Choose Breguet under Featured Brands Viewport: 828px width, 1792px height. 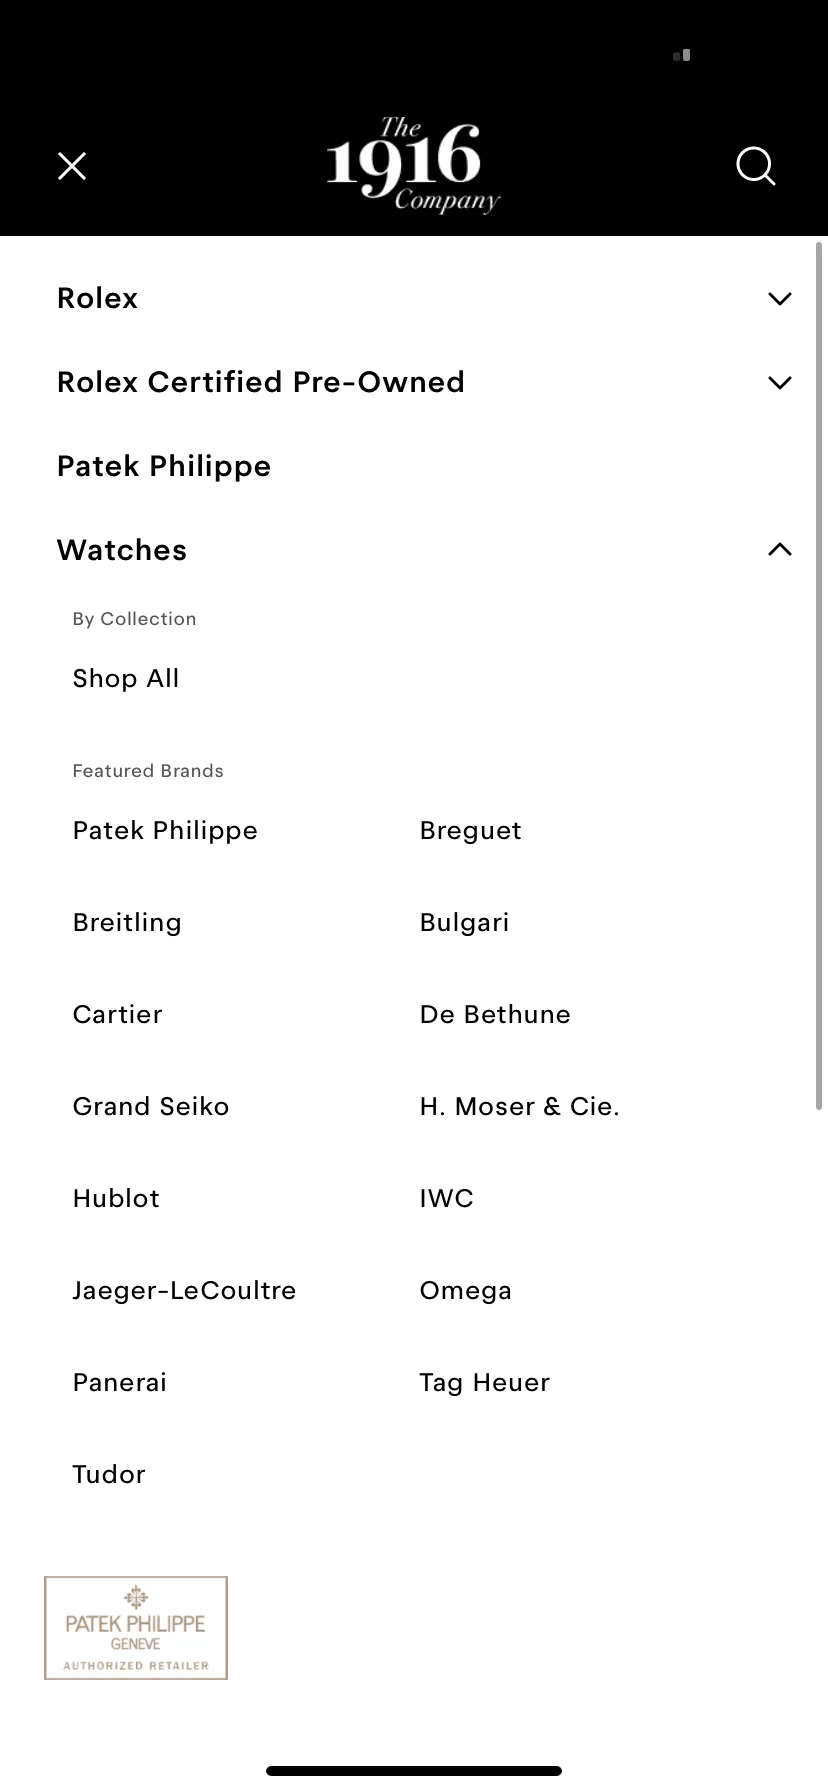click(x=471, y=831)
